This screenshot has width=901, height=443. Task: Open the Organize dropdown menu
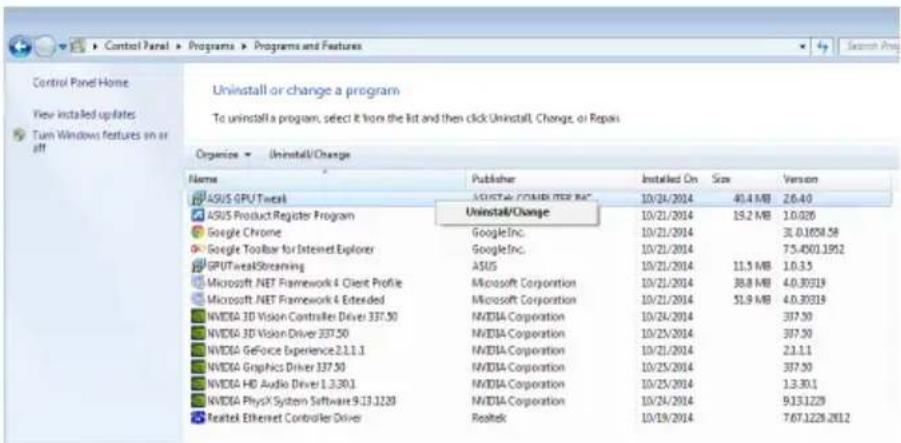[x=224, y=155]
